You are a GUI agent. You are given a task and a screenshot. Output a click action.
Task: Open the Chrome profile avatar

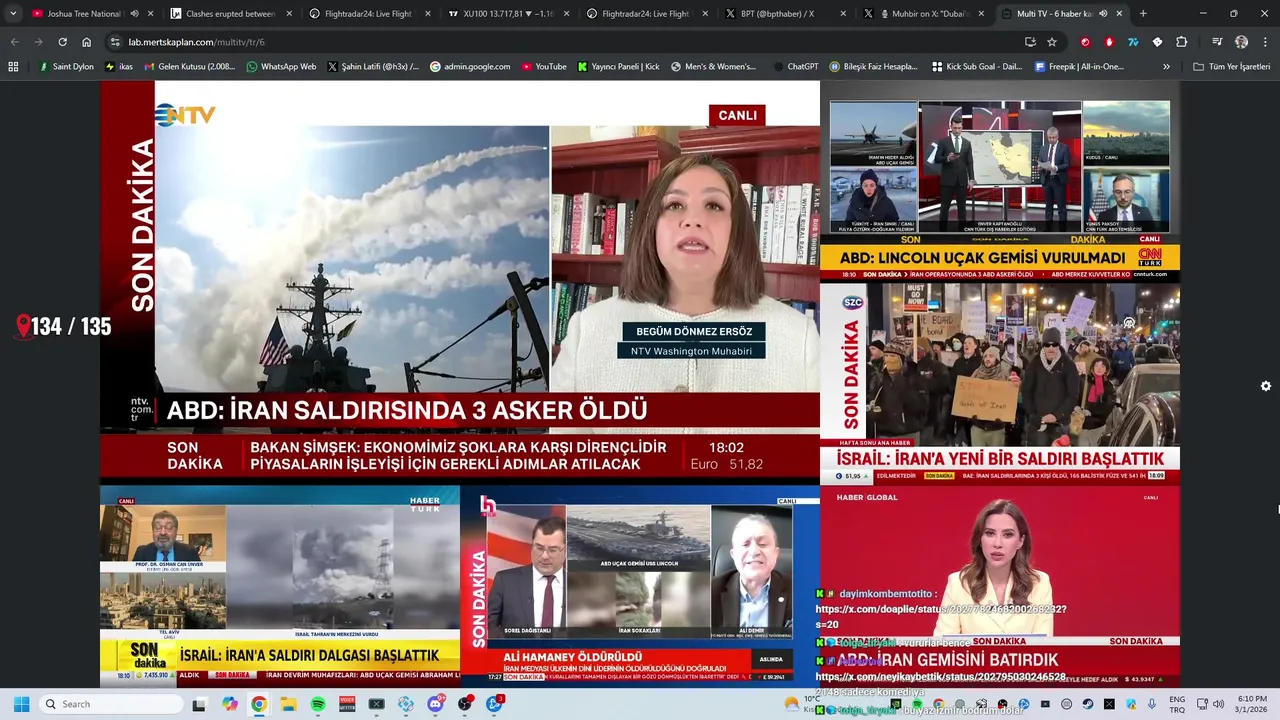click(1241, 42)
